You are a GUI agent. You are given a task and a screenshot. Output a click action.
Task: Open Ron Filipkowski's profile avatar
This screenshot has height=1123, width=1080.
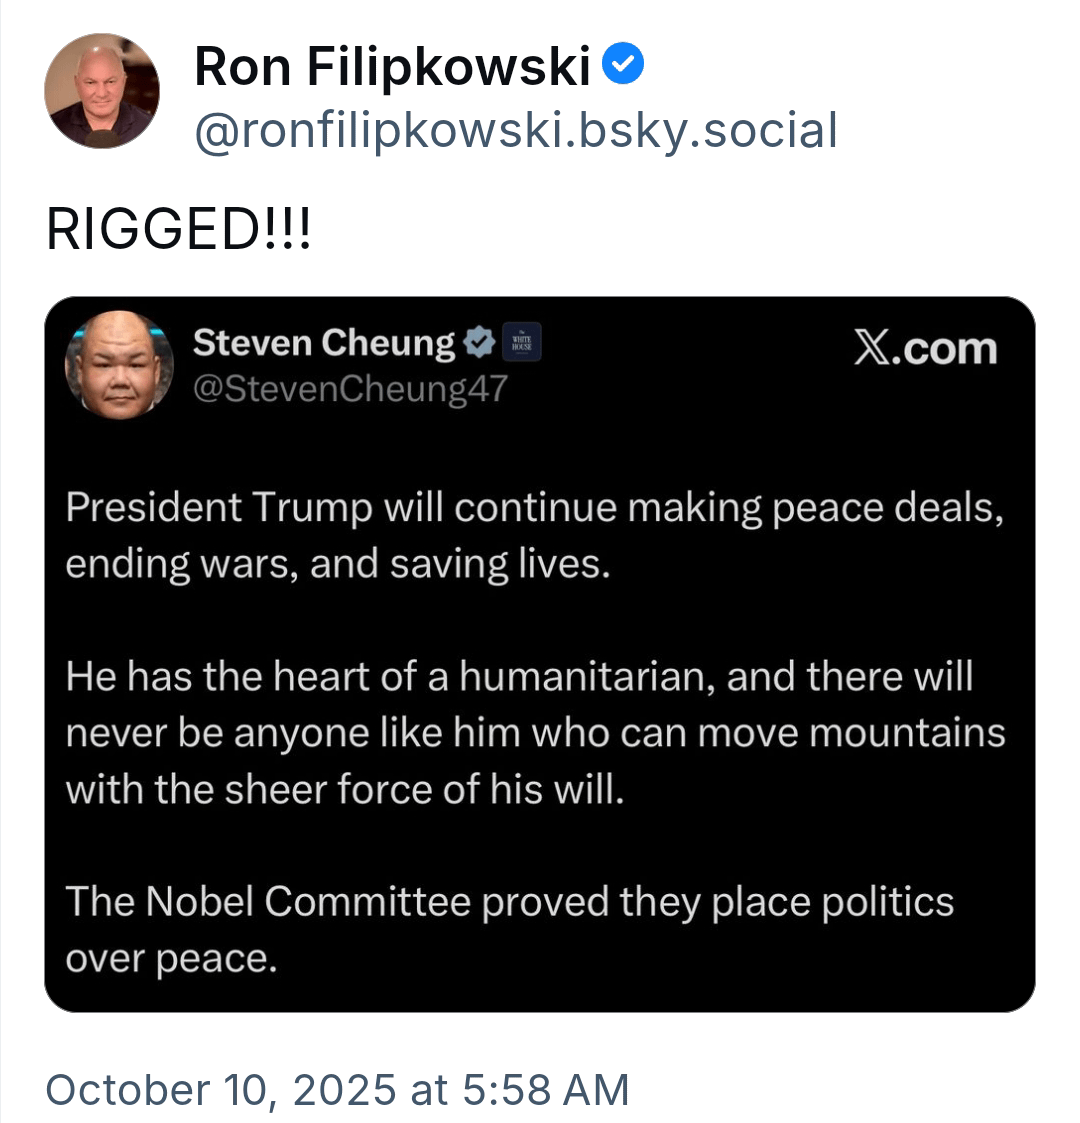102,91
